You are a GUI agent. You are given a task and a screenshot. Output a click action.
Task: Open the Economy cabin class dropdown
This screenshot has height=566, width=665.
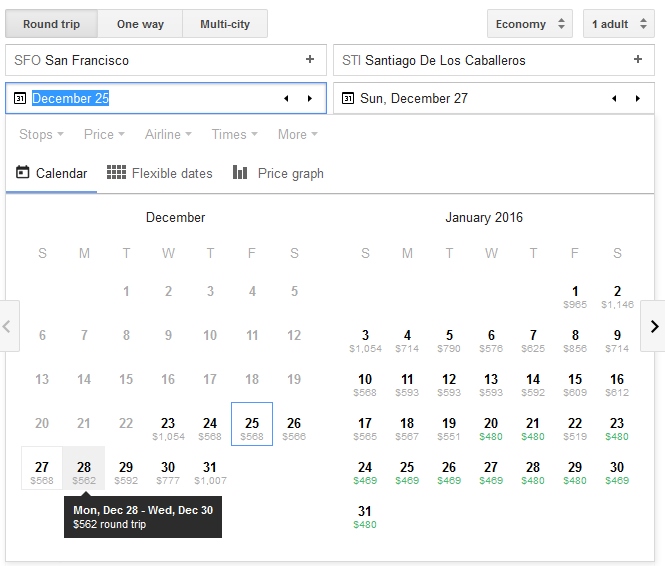point(529,24)
